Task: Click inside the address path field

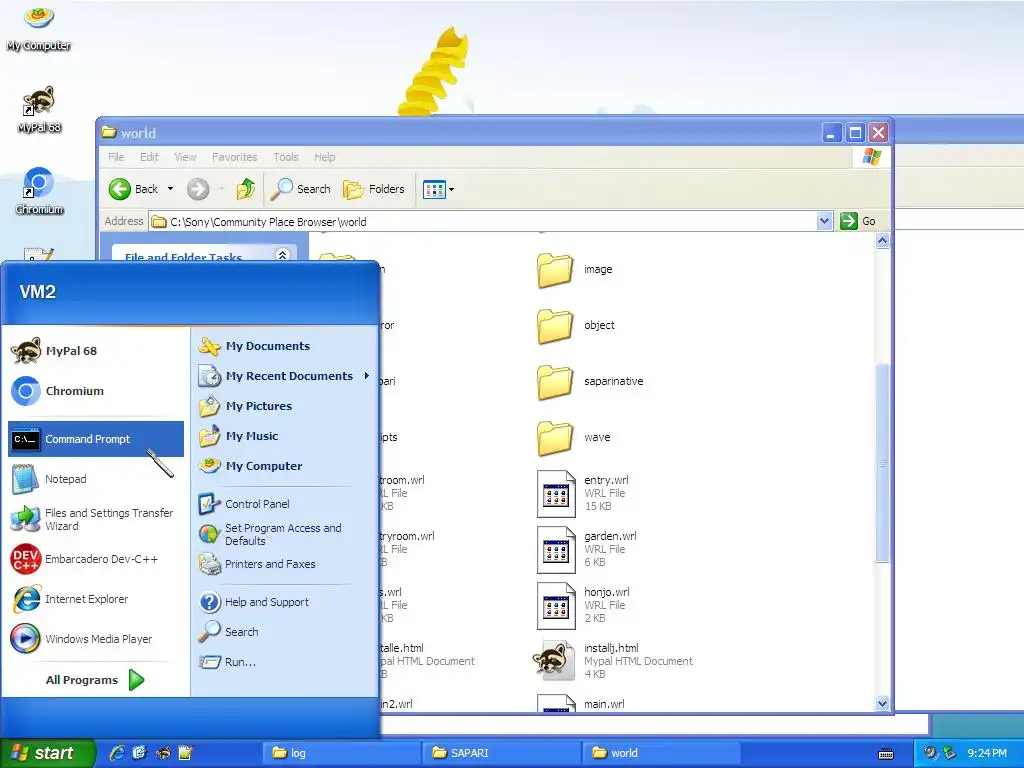Action: (483, 221)
